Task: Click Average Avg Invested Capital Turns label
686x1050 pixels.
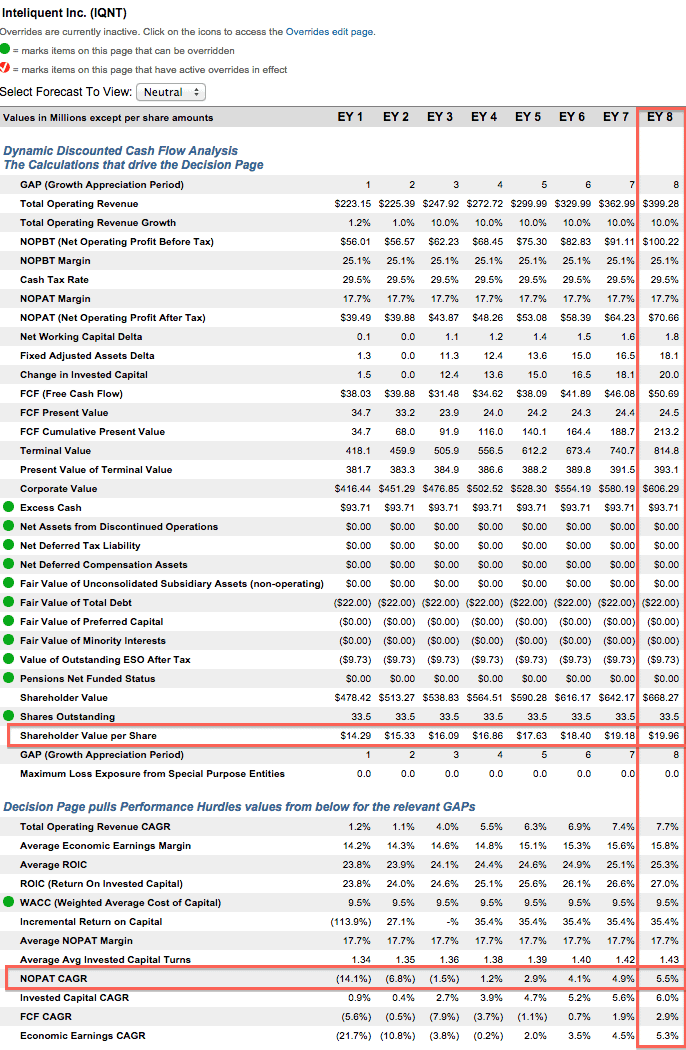Action: 105,960
